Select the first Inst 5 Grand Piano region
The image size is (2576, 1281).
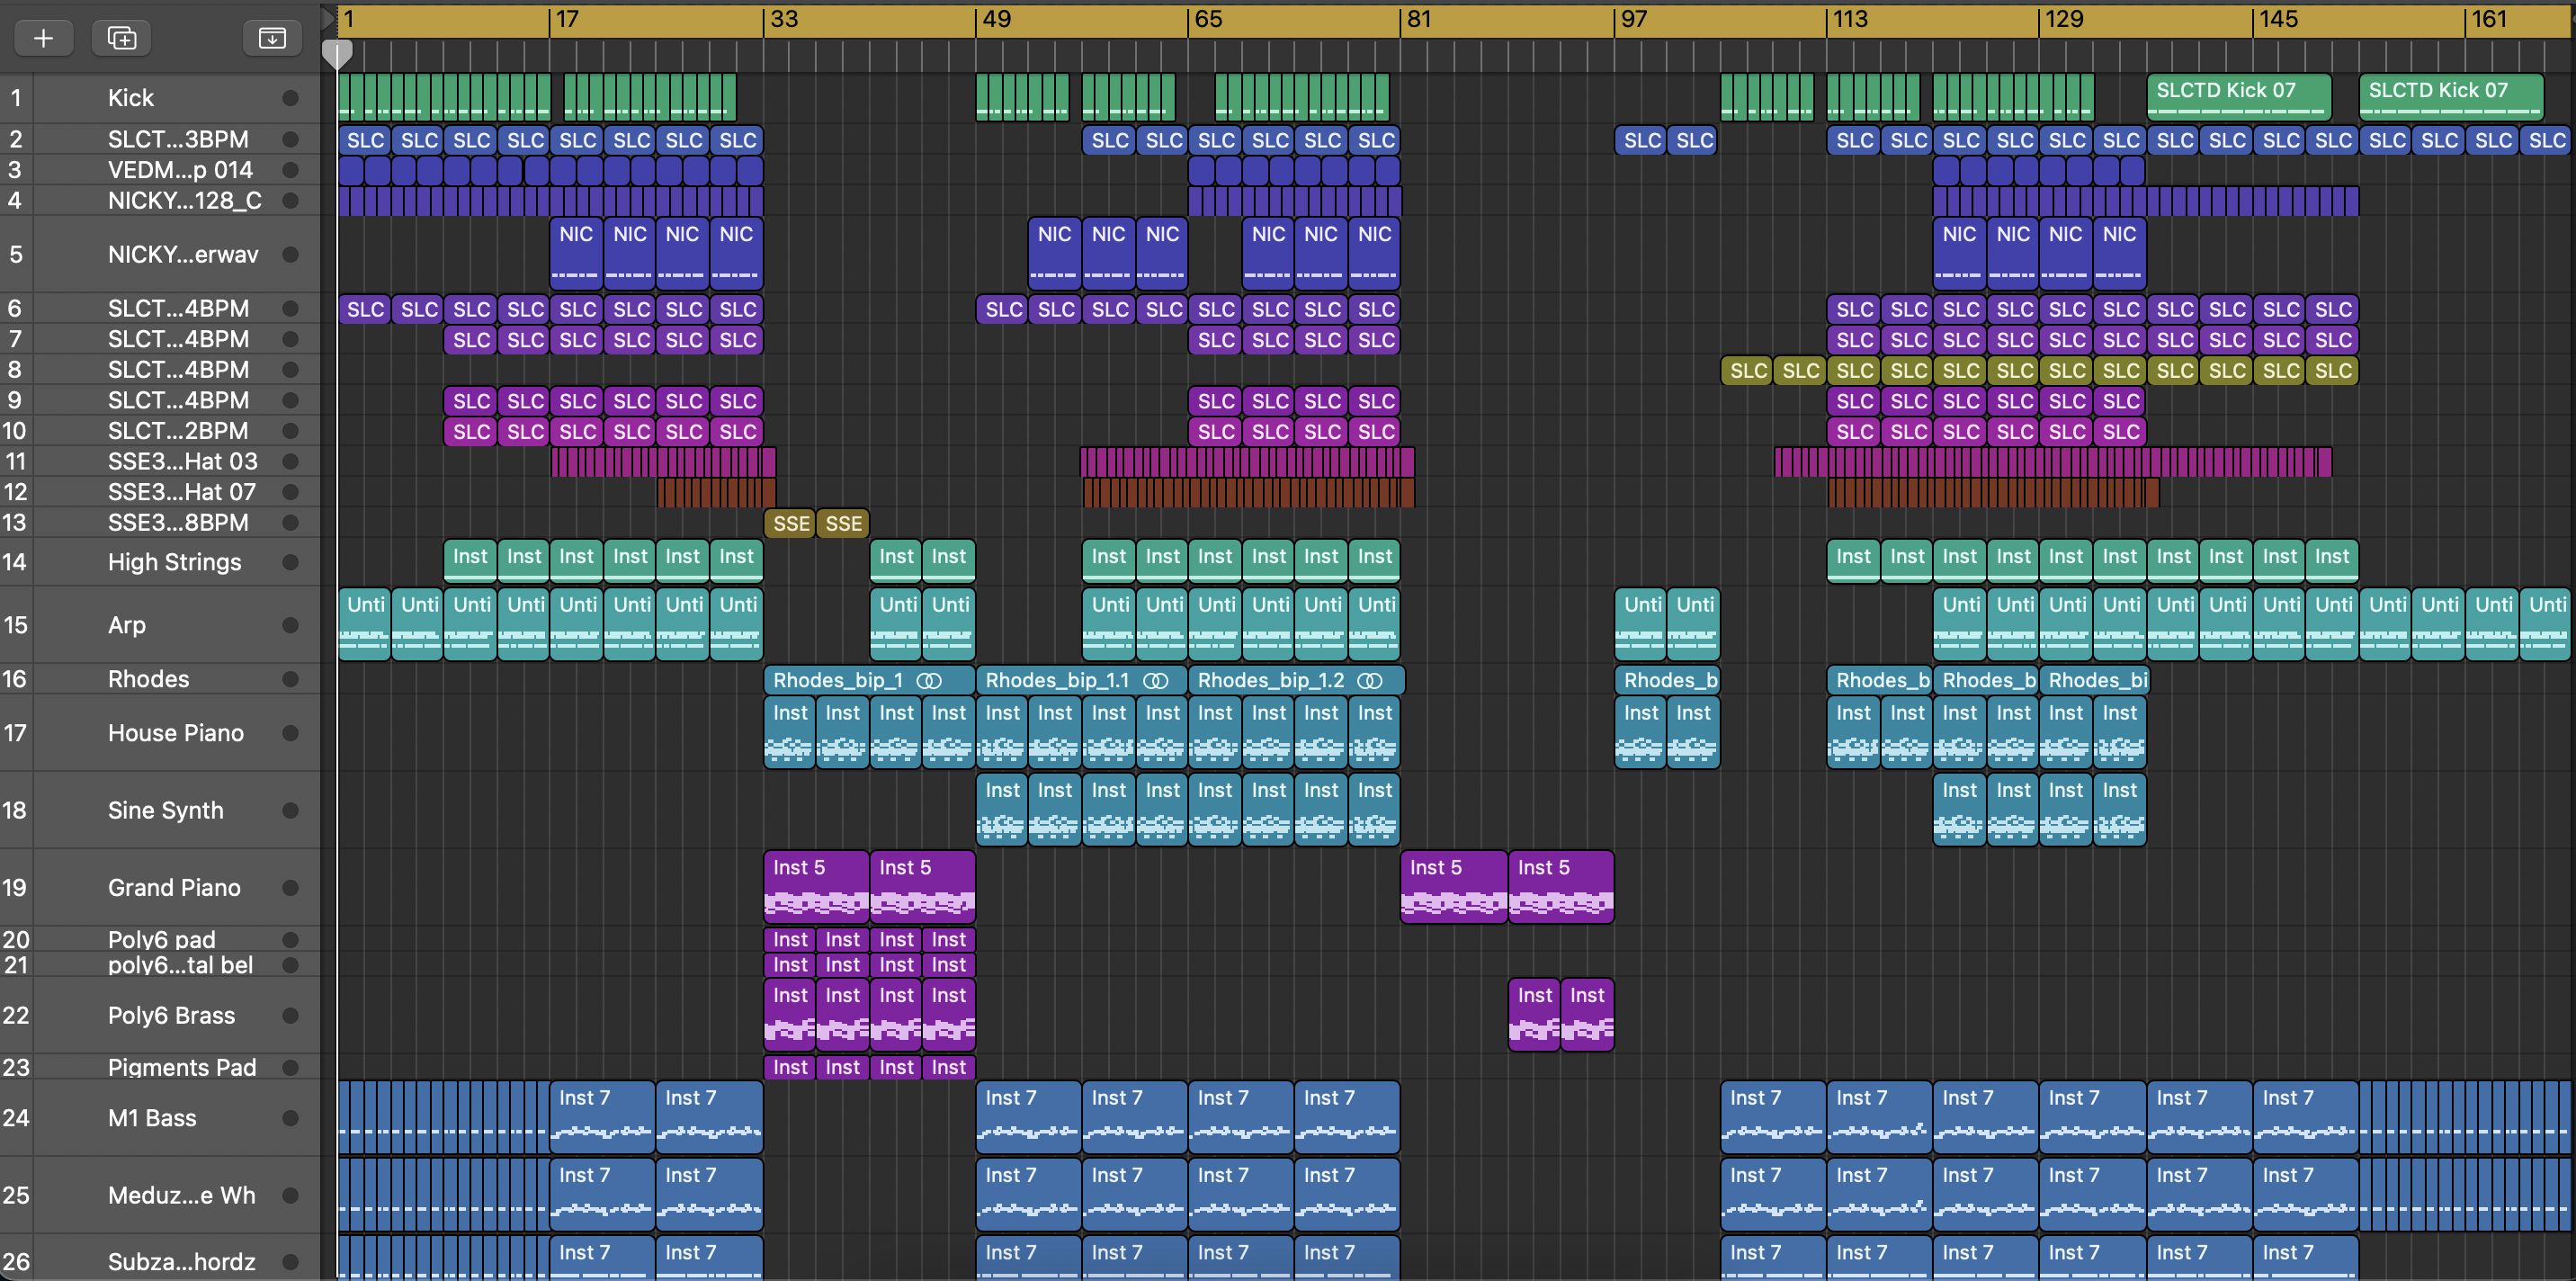[x=815, y=886]
